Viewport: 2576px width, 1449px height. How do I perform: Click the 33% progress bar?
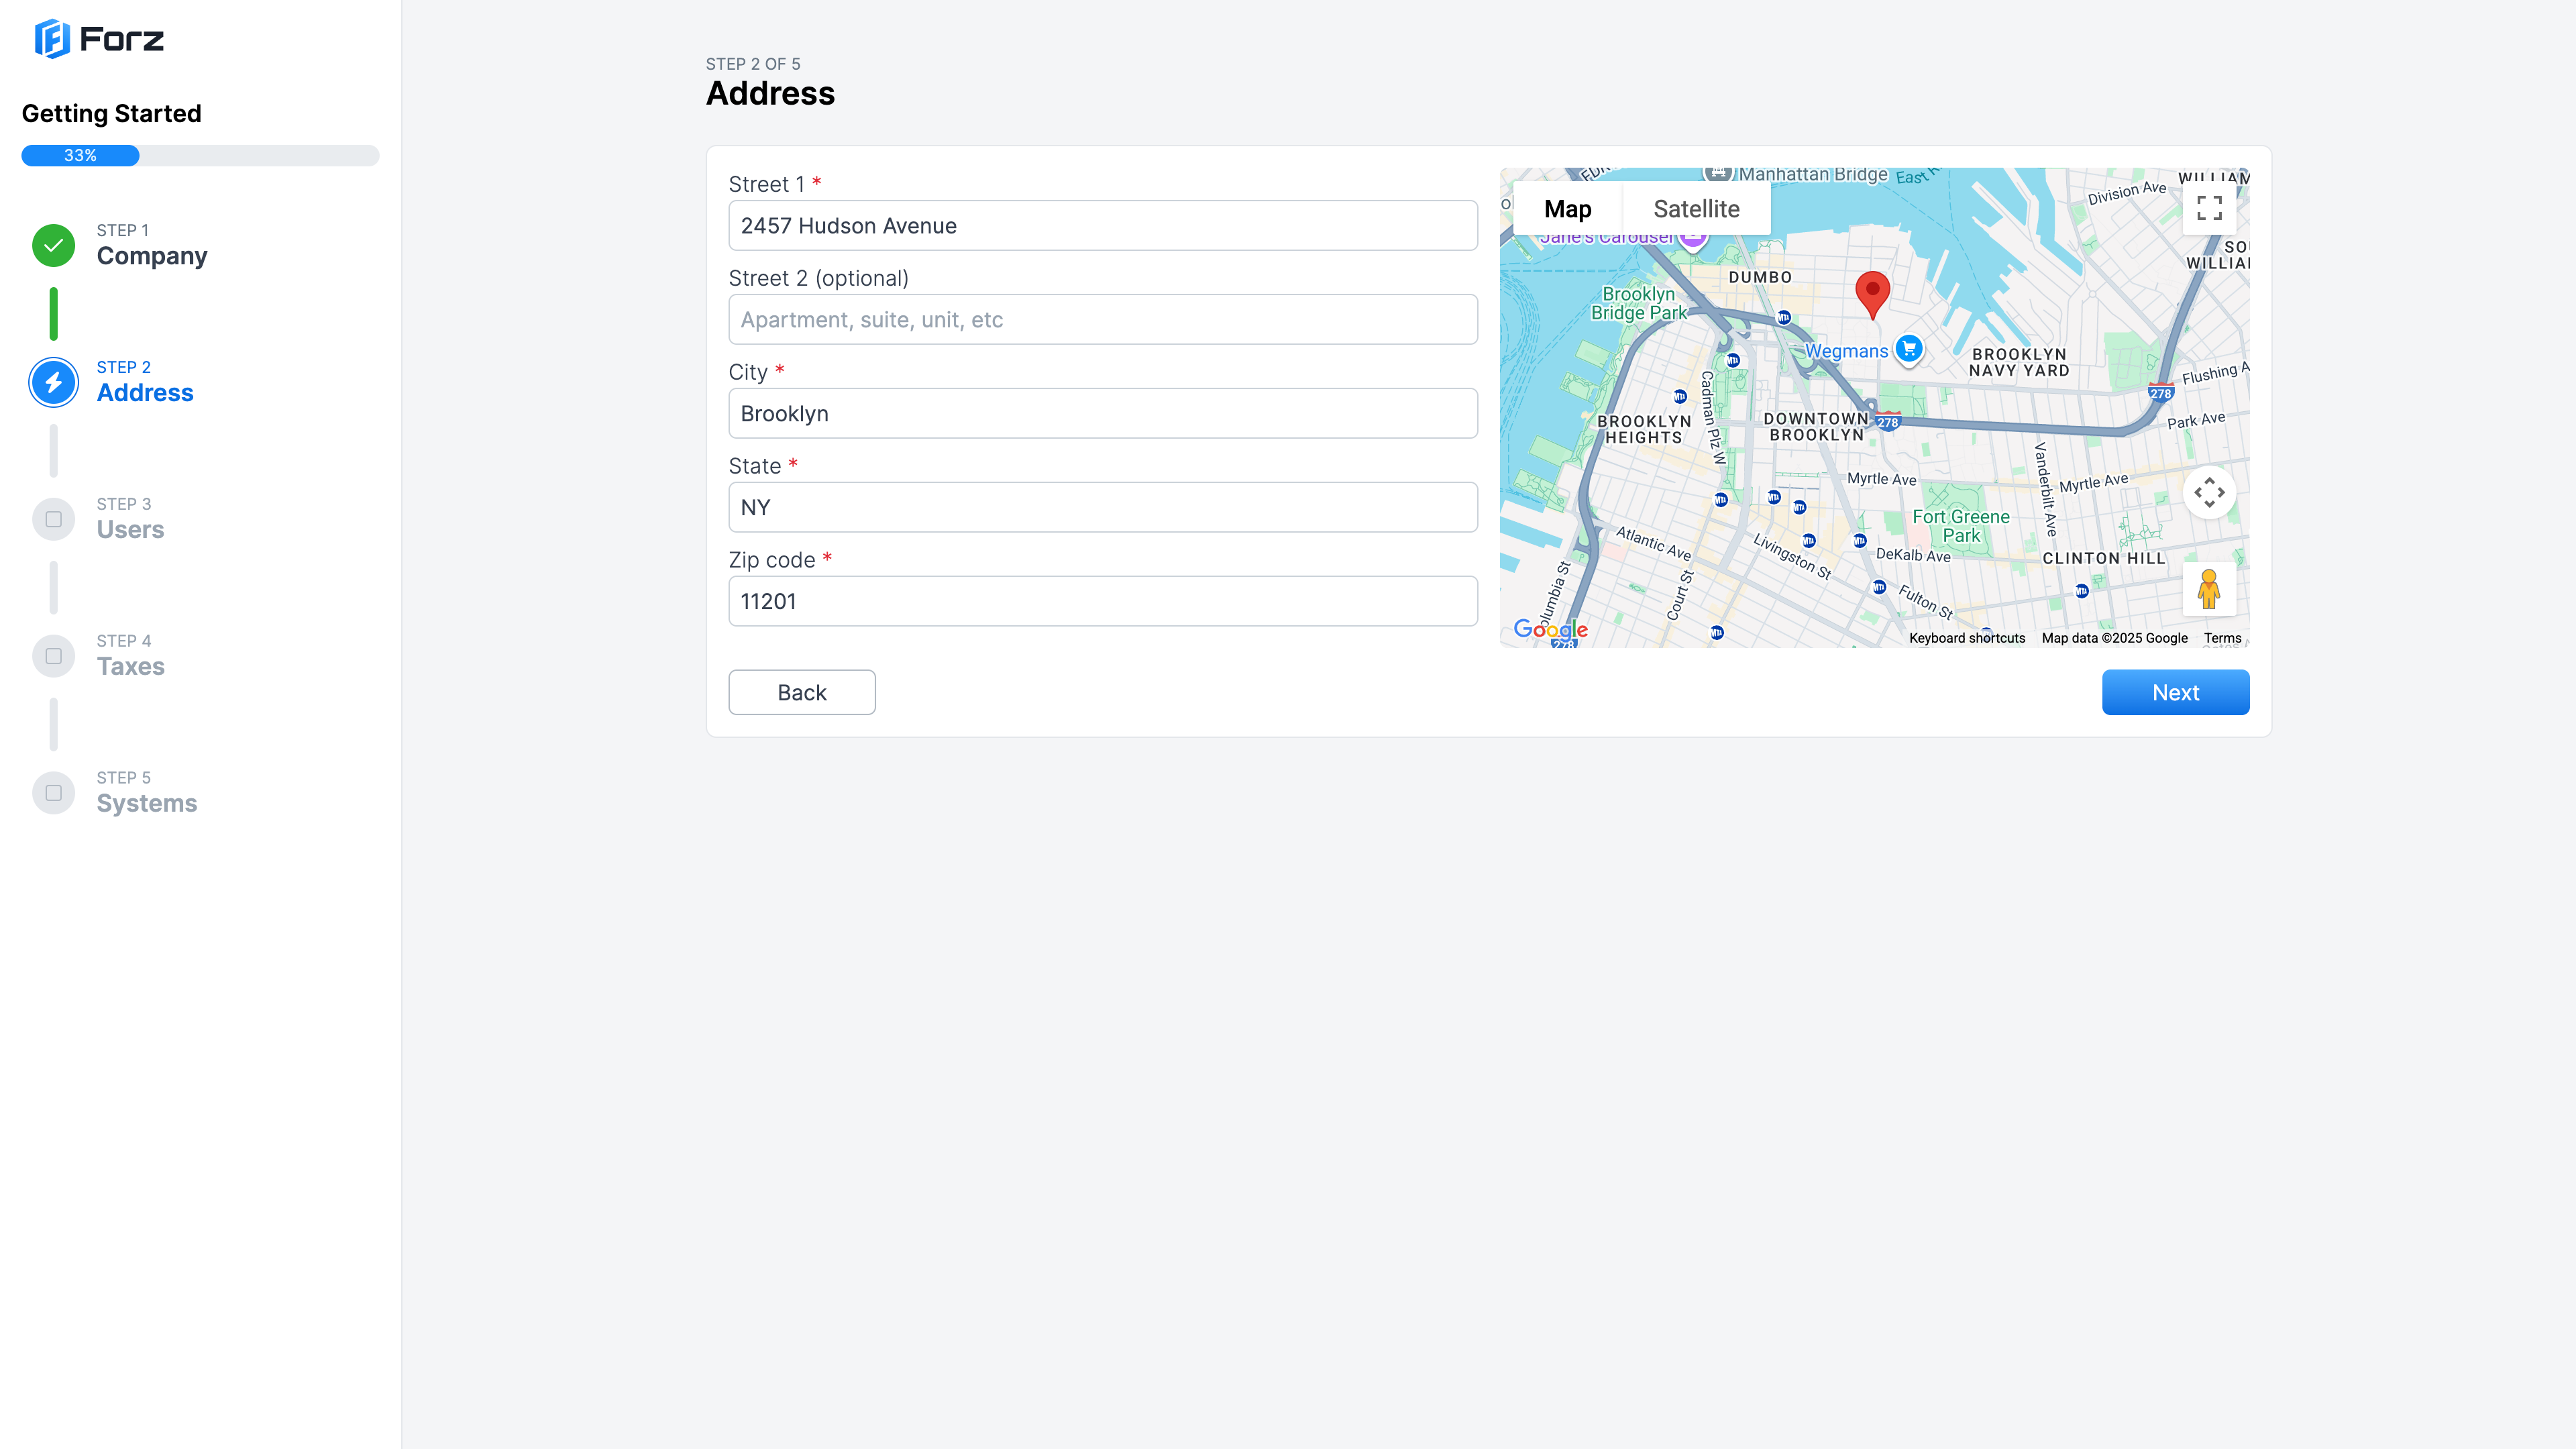(200, 155)
